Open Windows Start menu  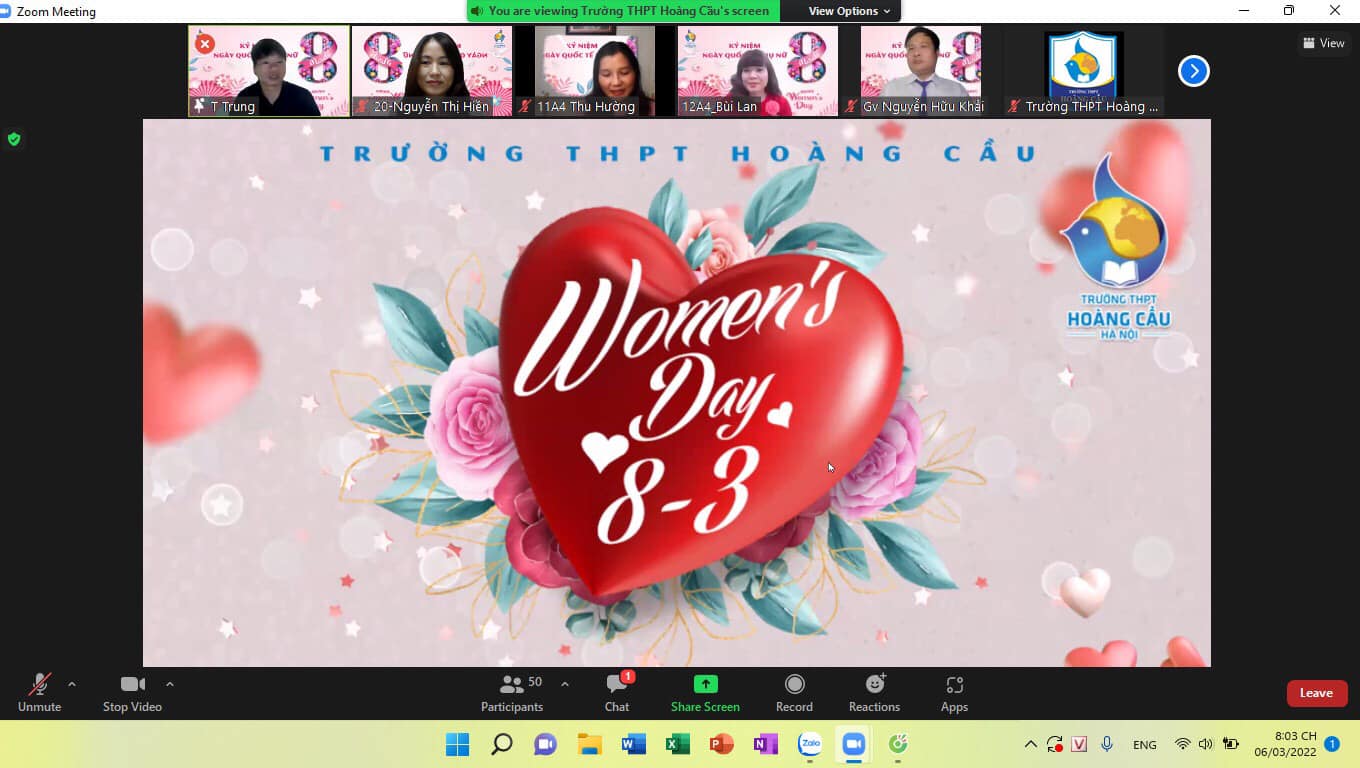458,744
